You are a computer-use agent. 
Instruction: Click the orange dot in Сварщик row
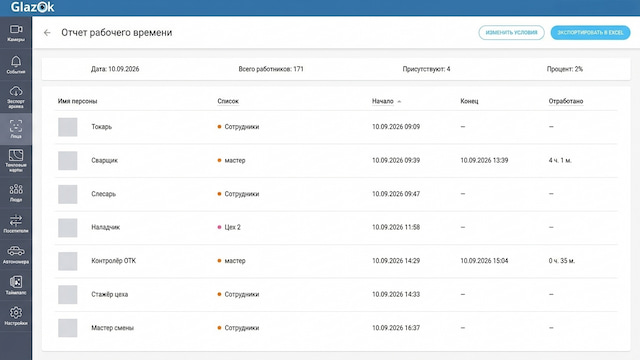(219, 160)
